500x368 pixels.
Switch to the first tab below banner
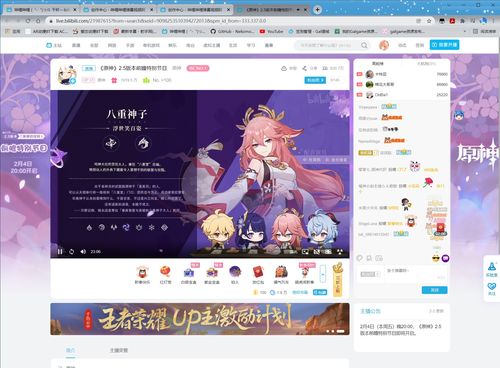click(x=70, y=350)
